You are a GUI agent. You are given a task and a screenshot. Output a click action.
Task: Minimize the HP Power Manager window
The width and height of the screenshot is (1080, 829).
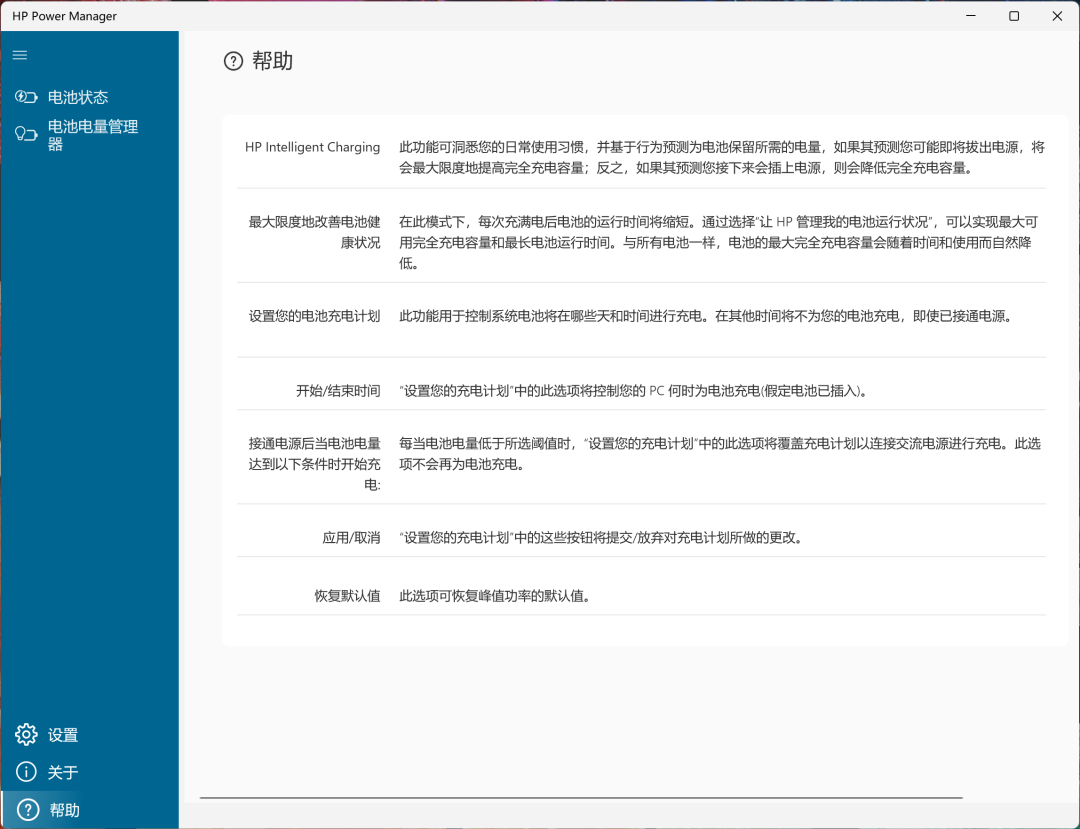pos(971,16)
